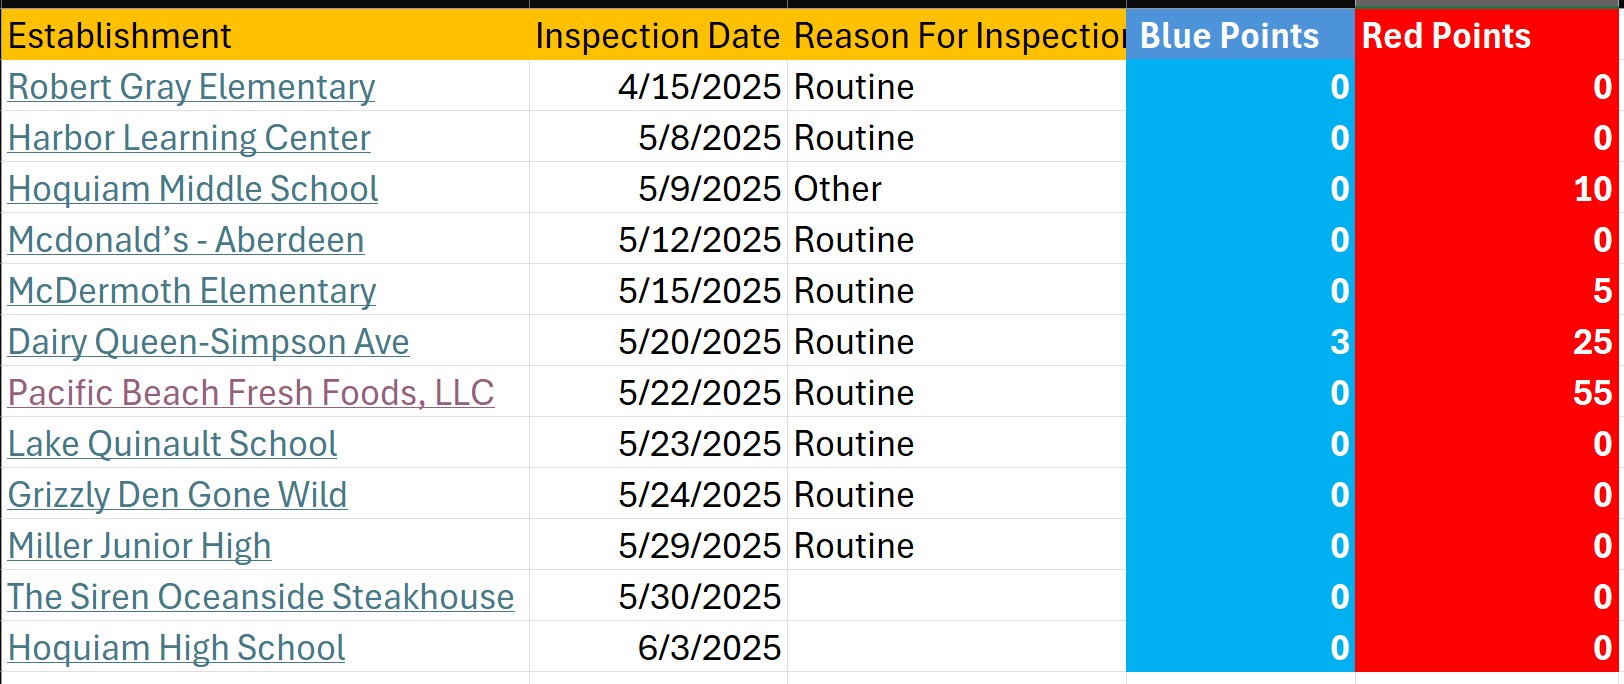The image size is (1624, 684).
Task: Open the Robert Gray Elementary link
Action: click(191, 87)
